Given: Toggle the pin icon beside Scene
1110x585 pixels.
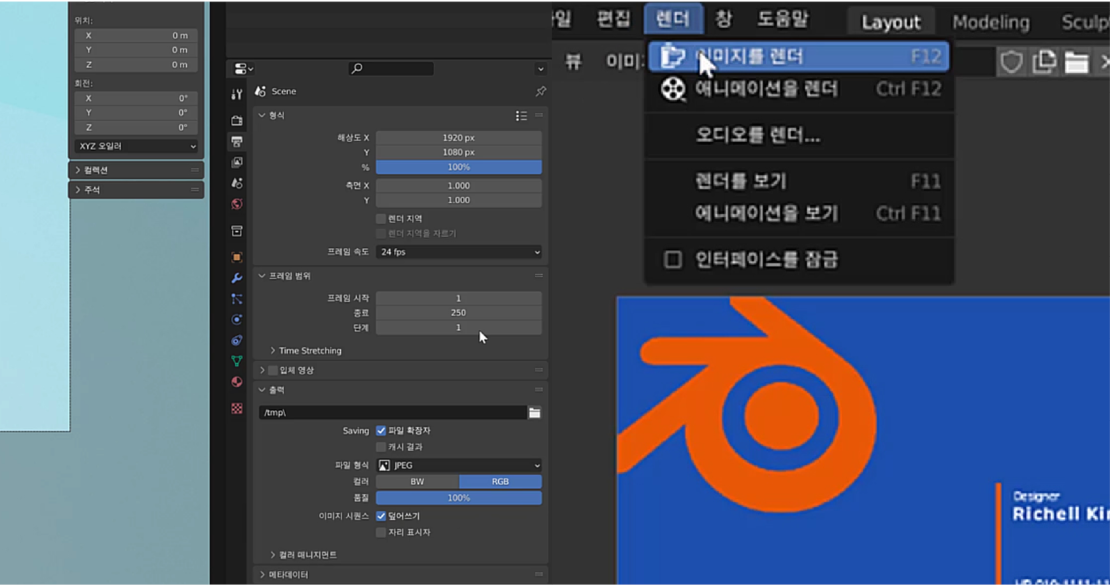Looking at the screenshot, I should (540, 91).
